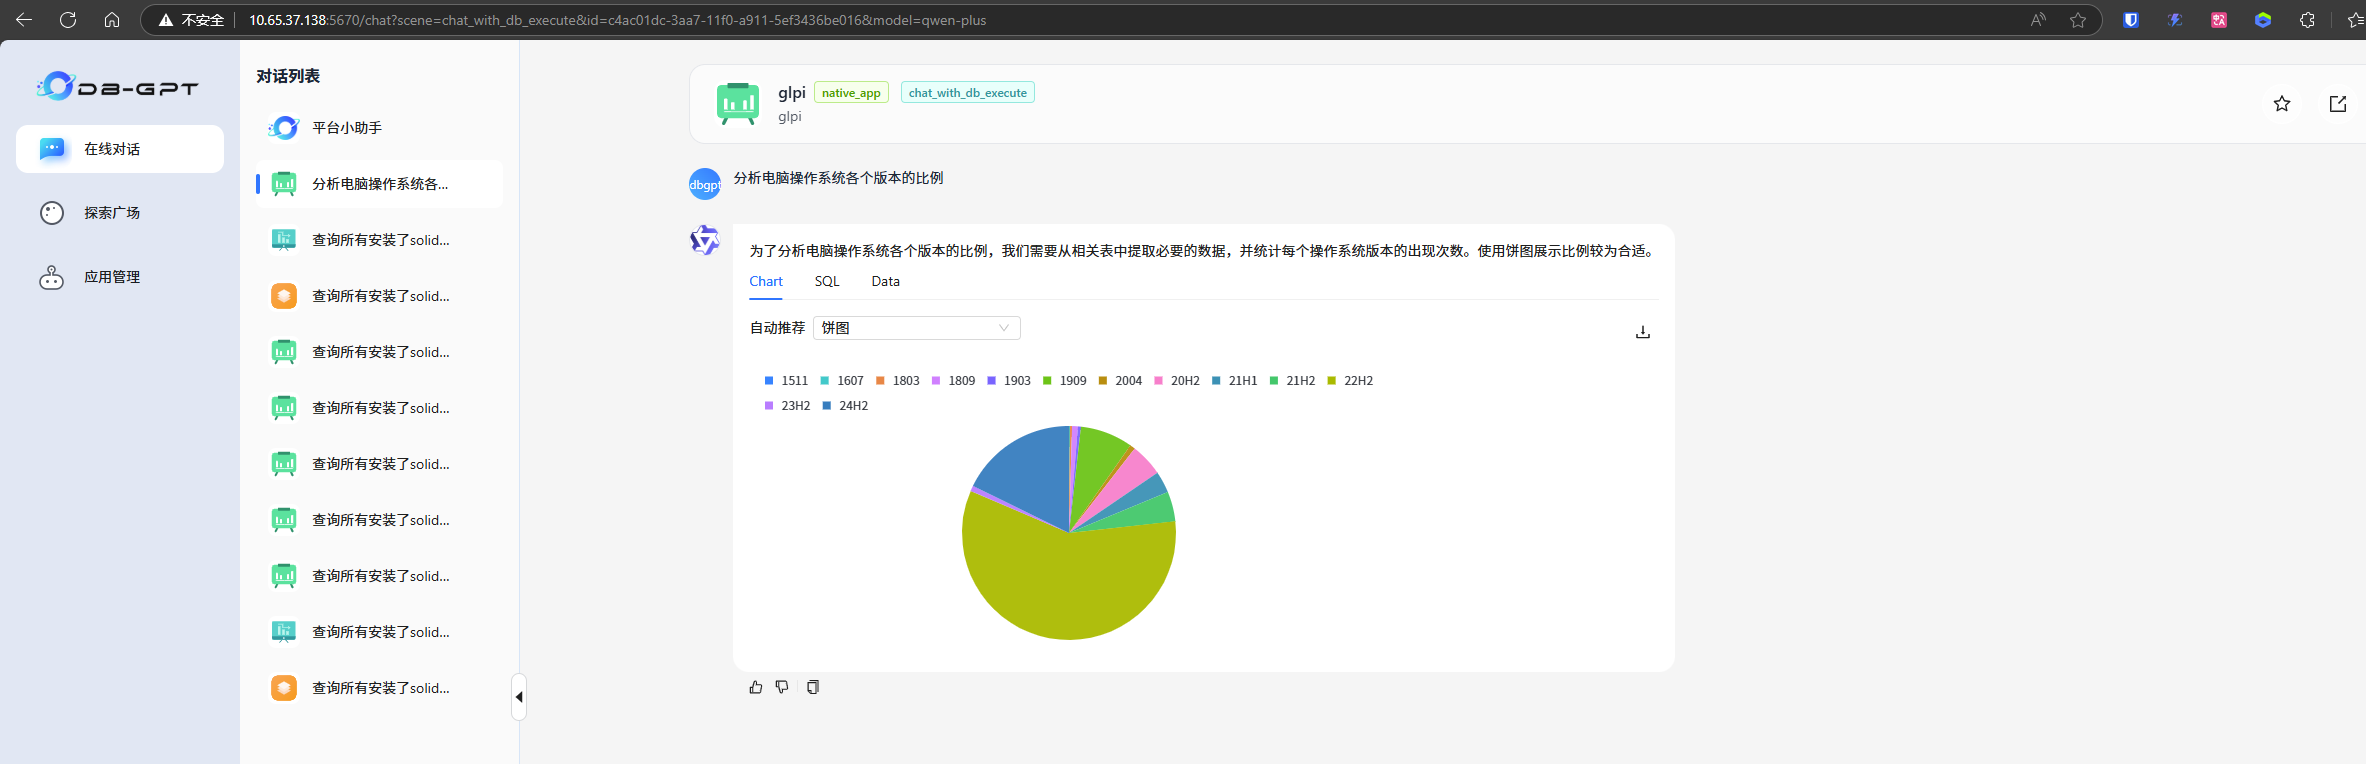
Task: Open read aloud icon in address bar
Action: (x=2038, y=20)
